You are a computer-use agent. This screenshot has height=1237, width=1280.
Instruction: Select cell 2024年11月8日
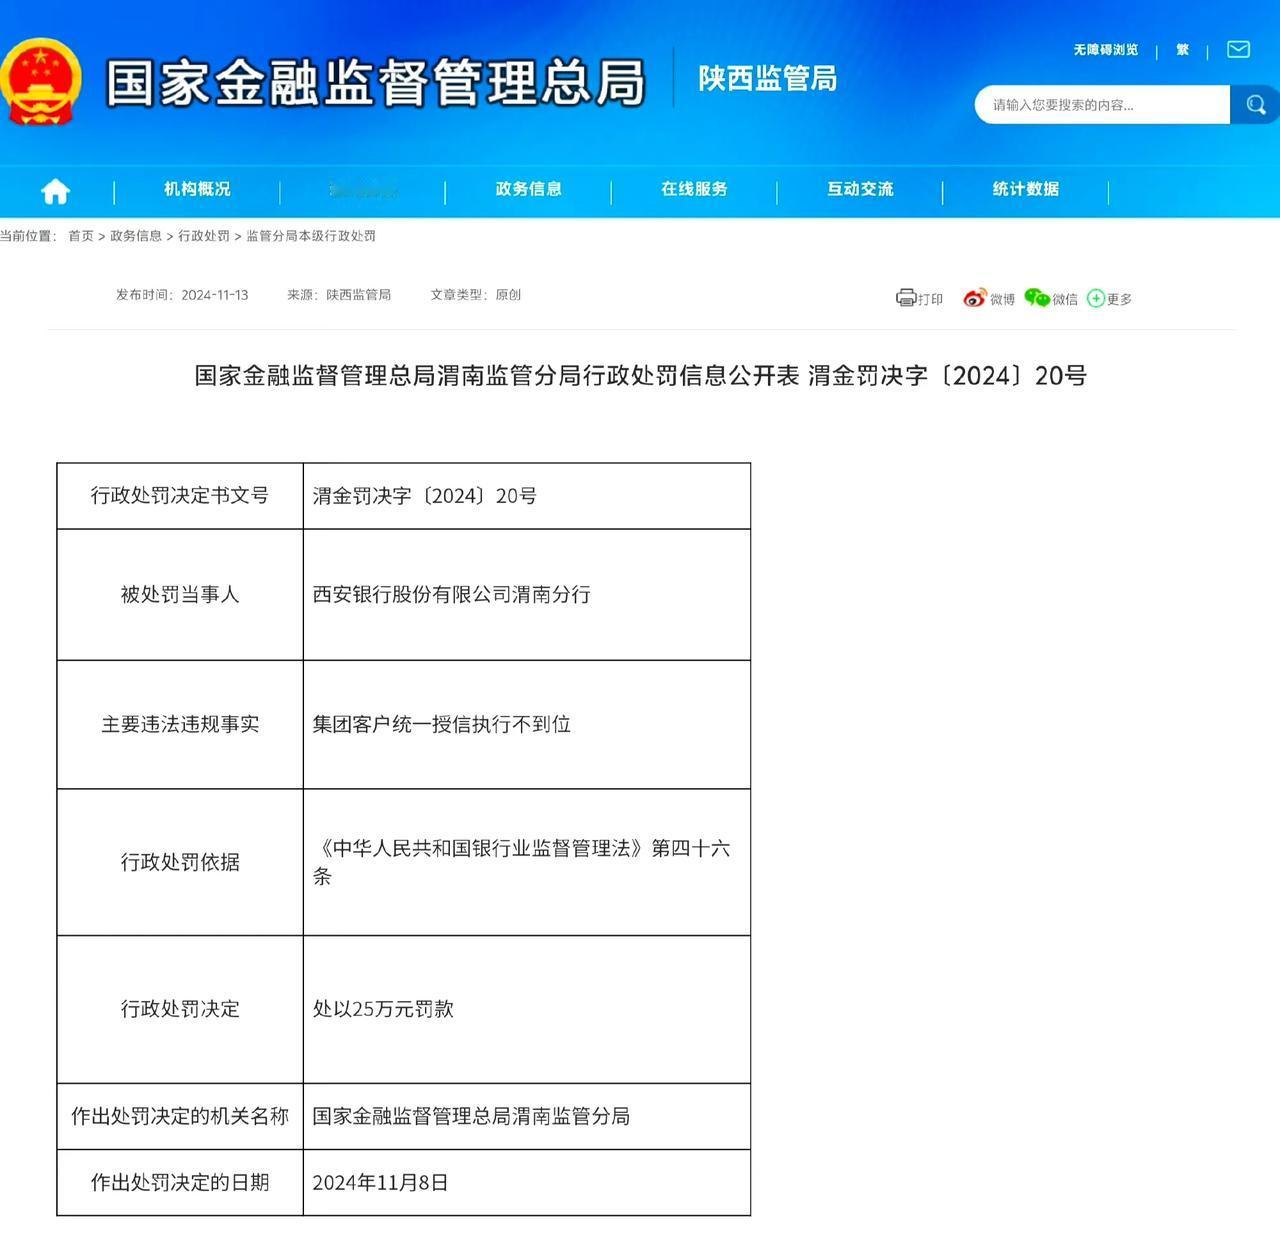coord(527,1182)
